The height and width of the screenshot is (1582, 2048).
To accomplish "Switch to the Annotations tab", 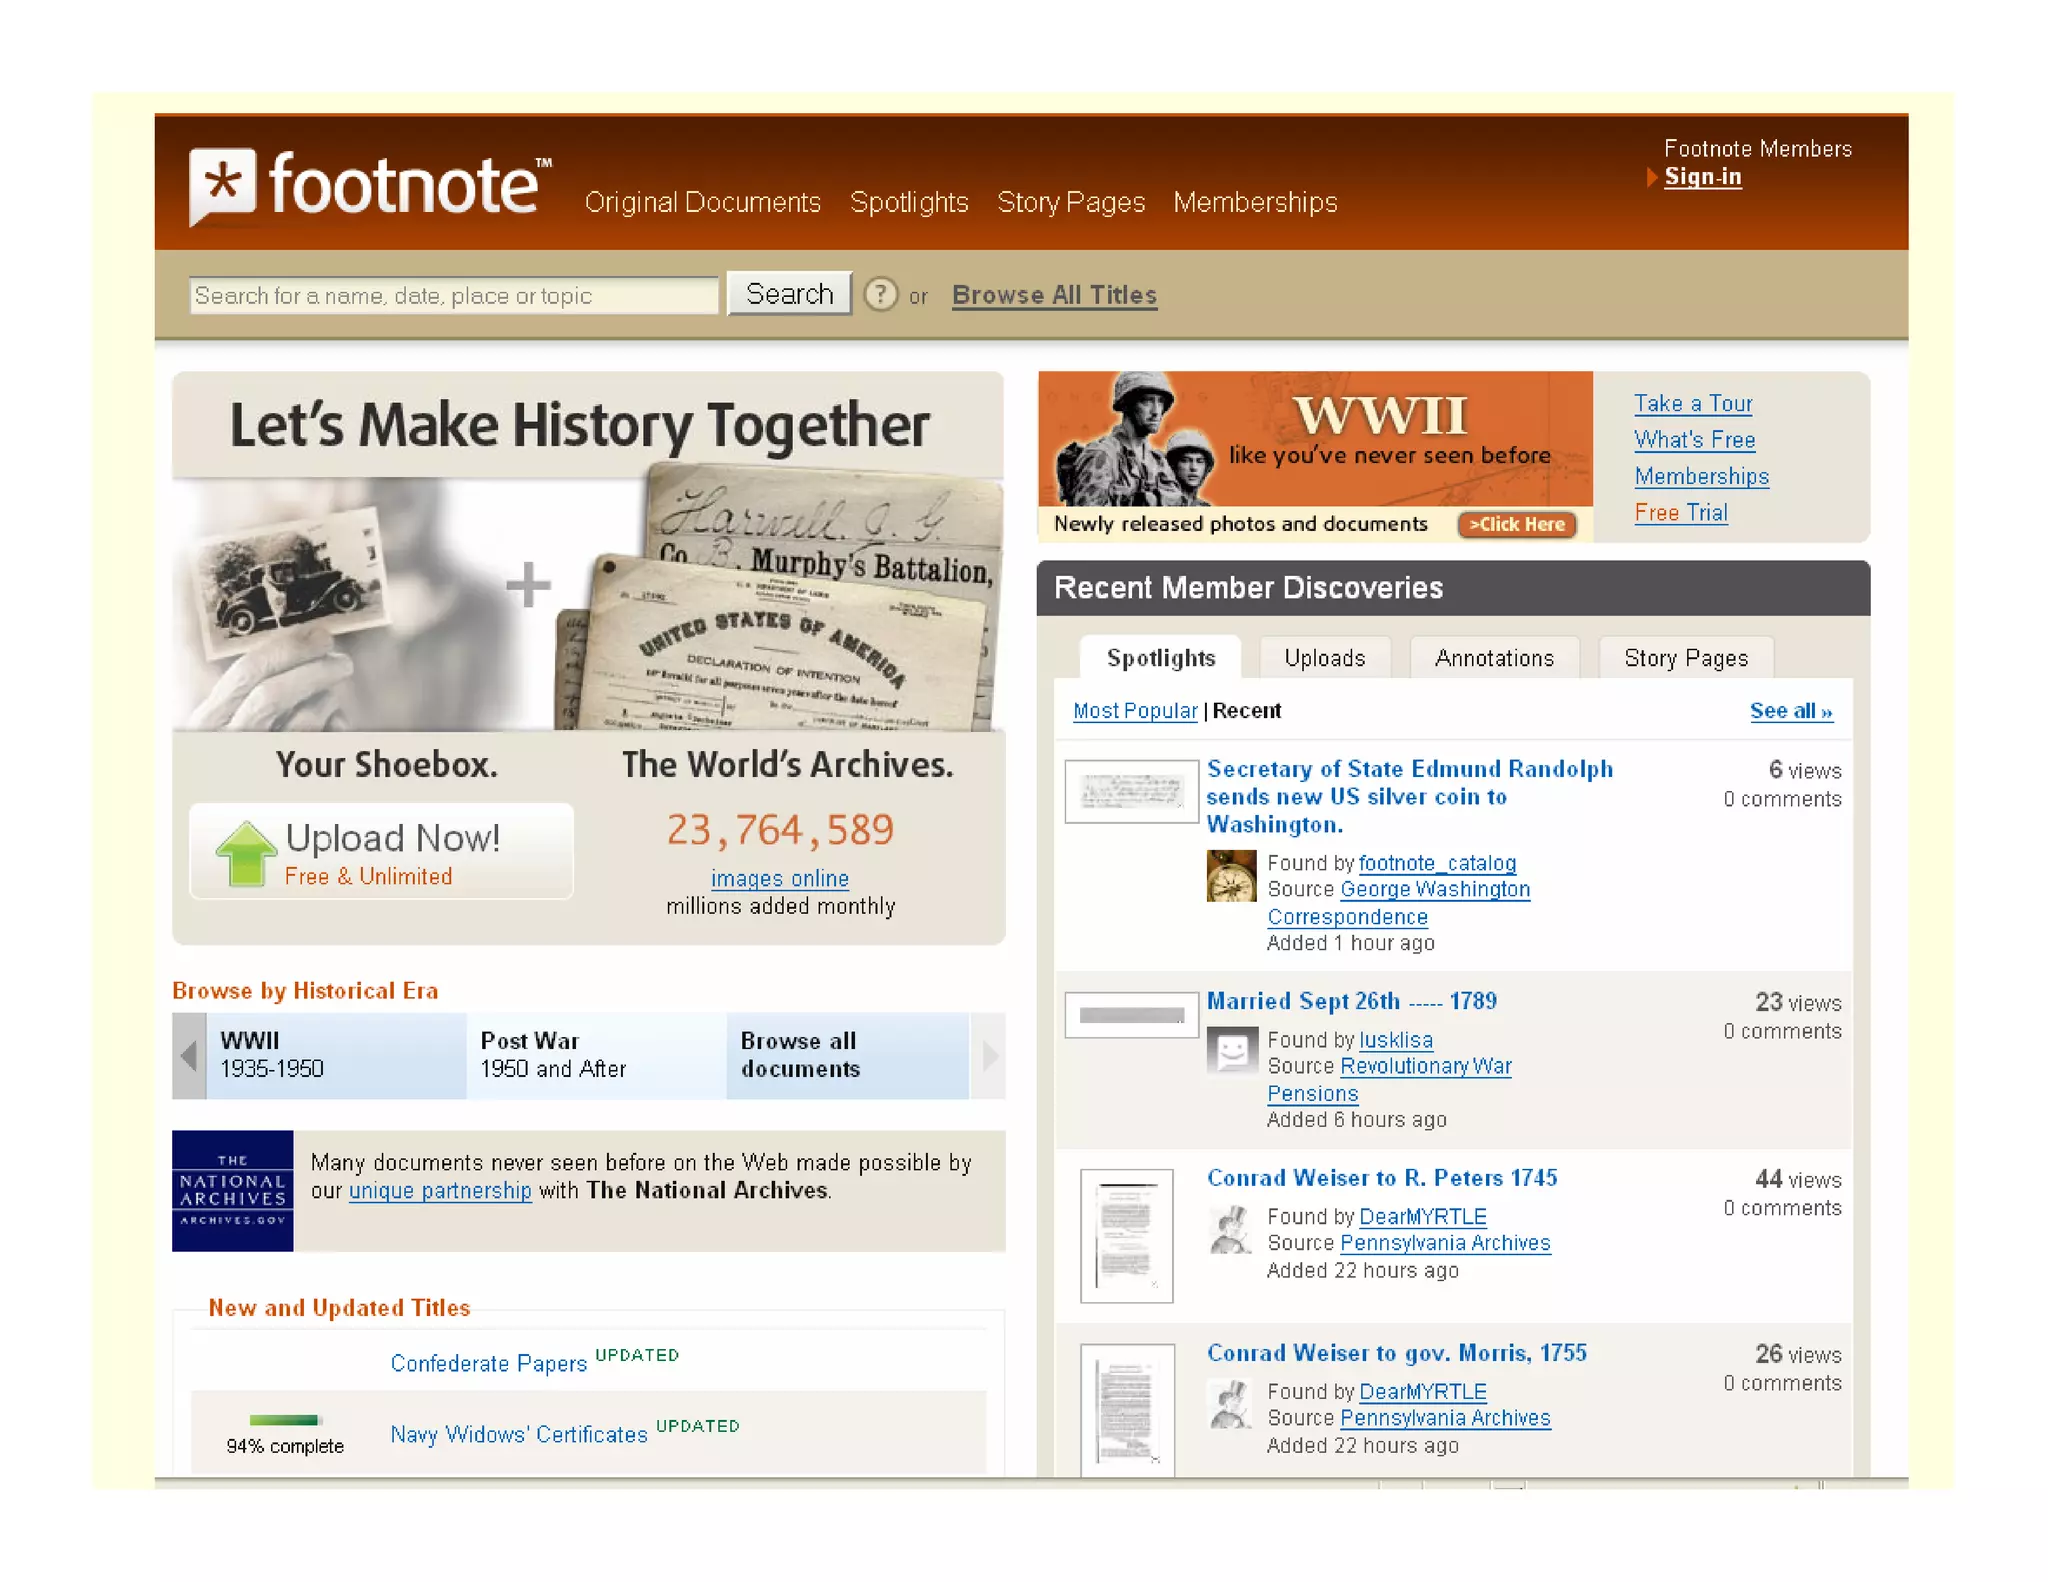I will coord(1494,658).
